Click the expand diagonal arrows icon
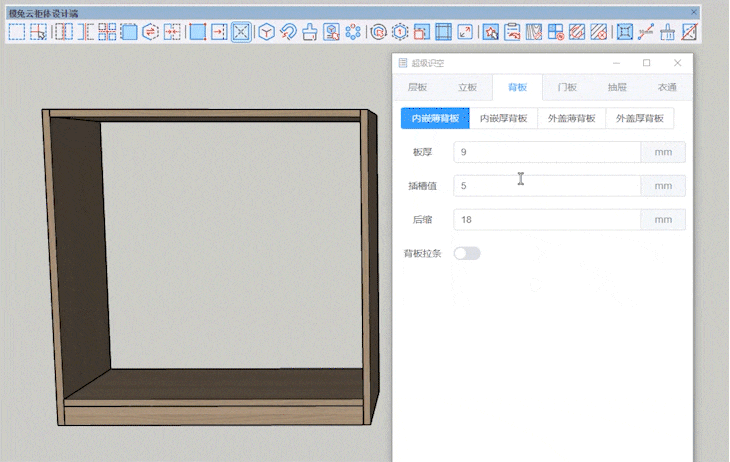 pyautogui.click(x=465, y=32)
